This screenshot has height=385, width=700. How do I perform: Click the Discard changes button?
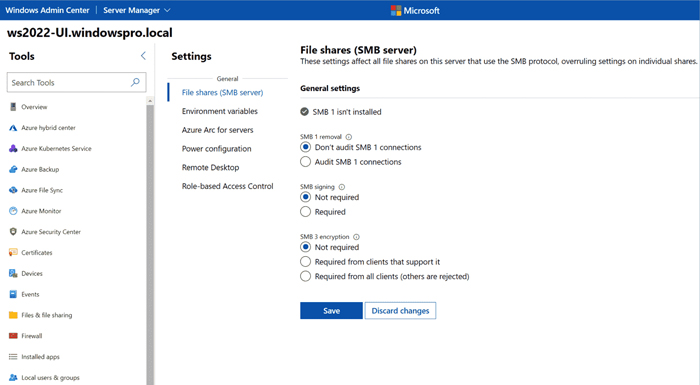tap(400, 311)
